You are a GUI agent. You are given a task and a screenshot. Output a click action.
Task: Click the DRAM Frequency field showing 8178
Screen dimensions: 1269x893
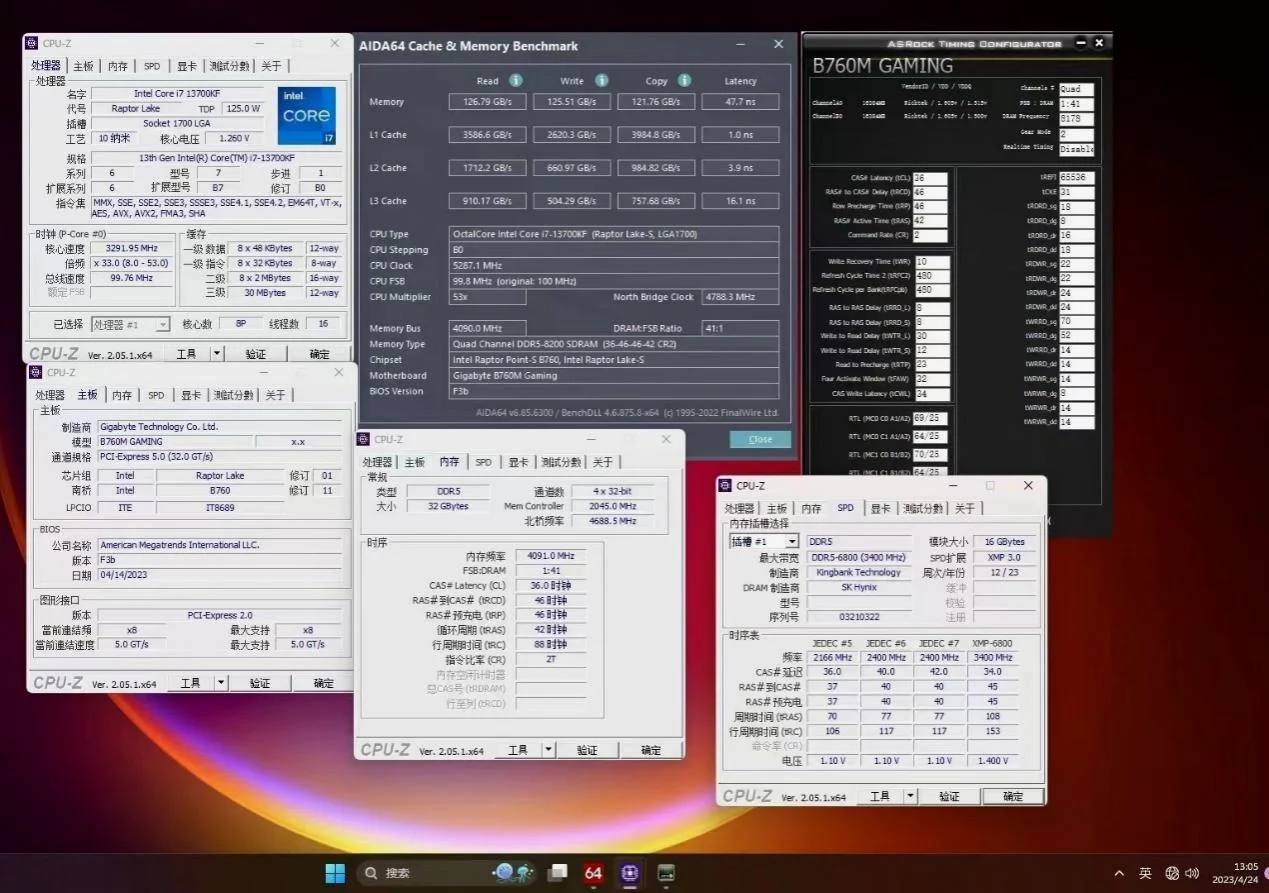1077,118
